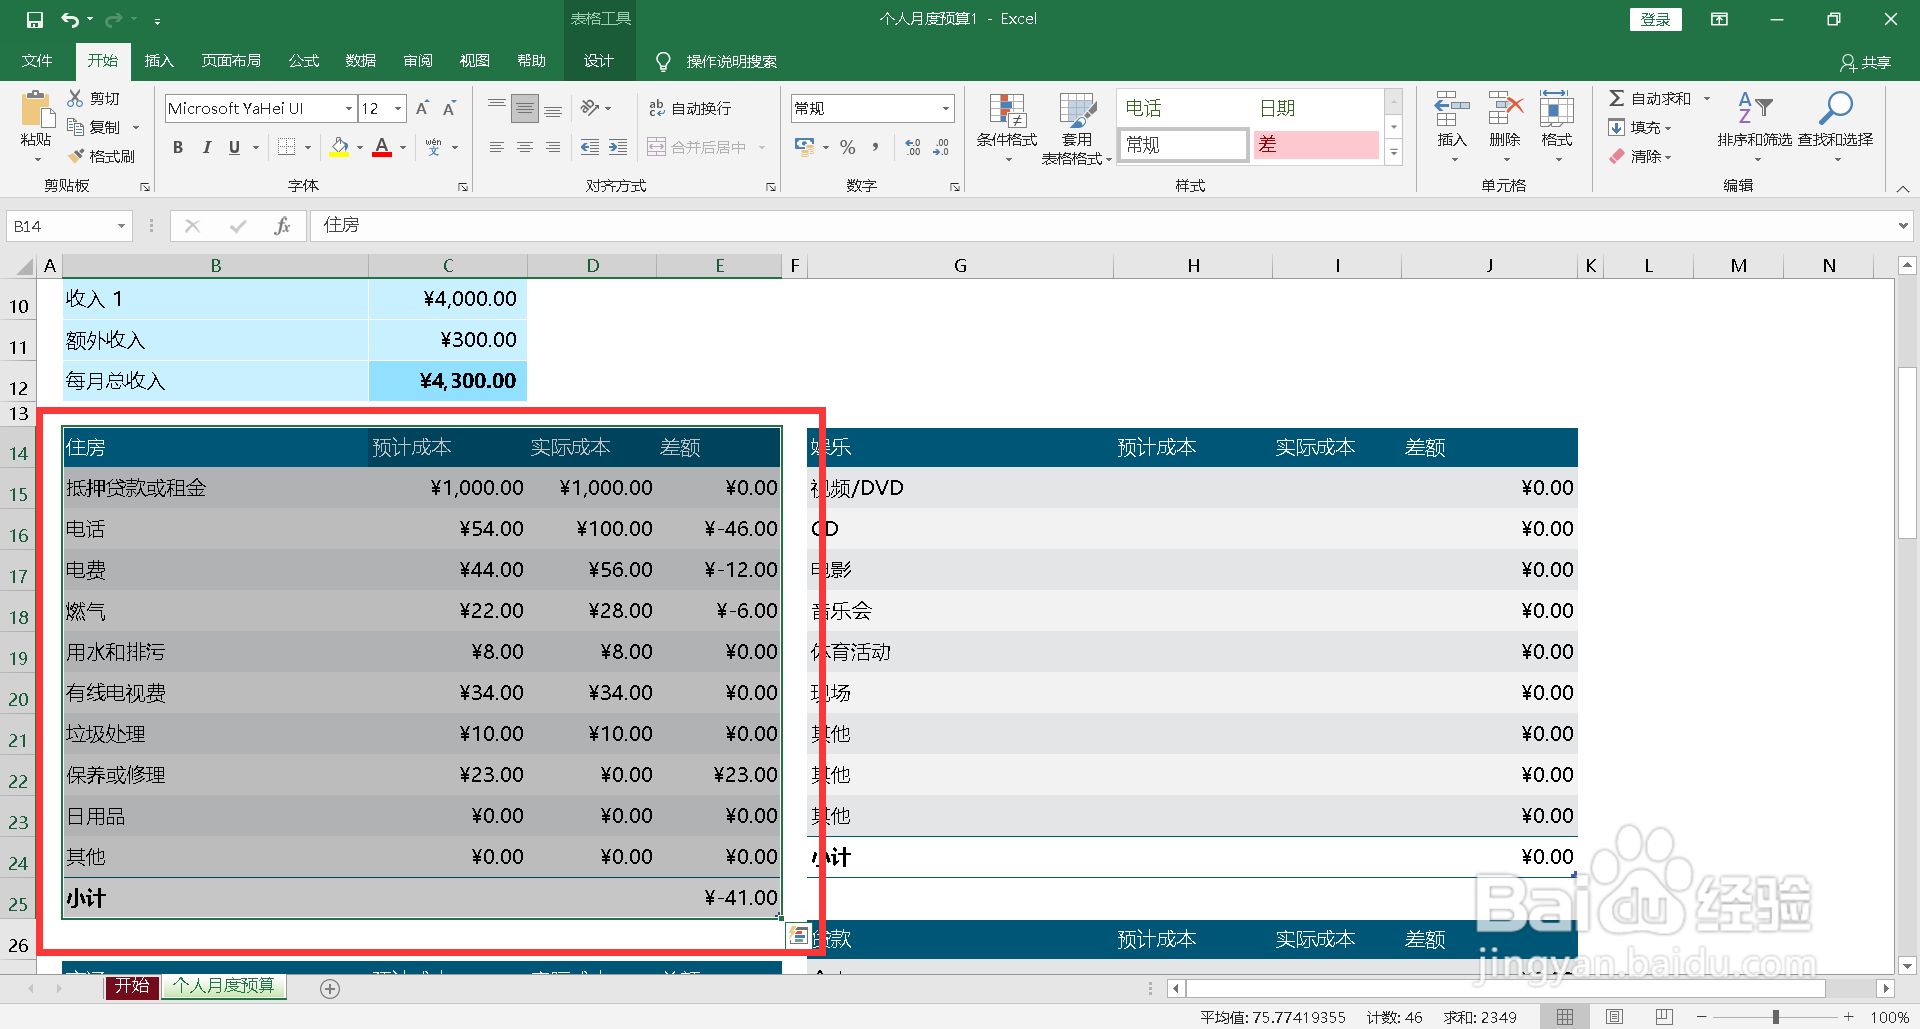Image resolution: width=1920 pixels, height=1029 pixels.
Task: Click the red font color swatch
Action: coord(382,147)
